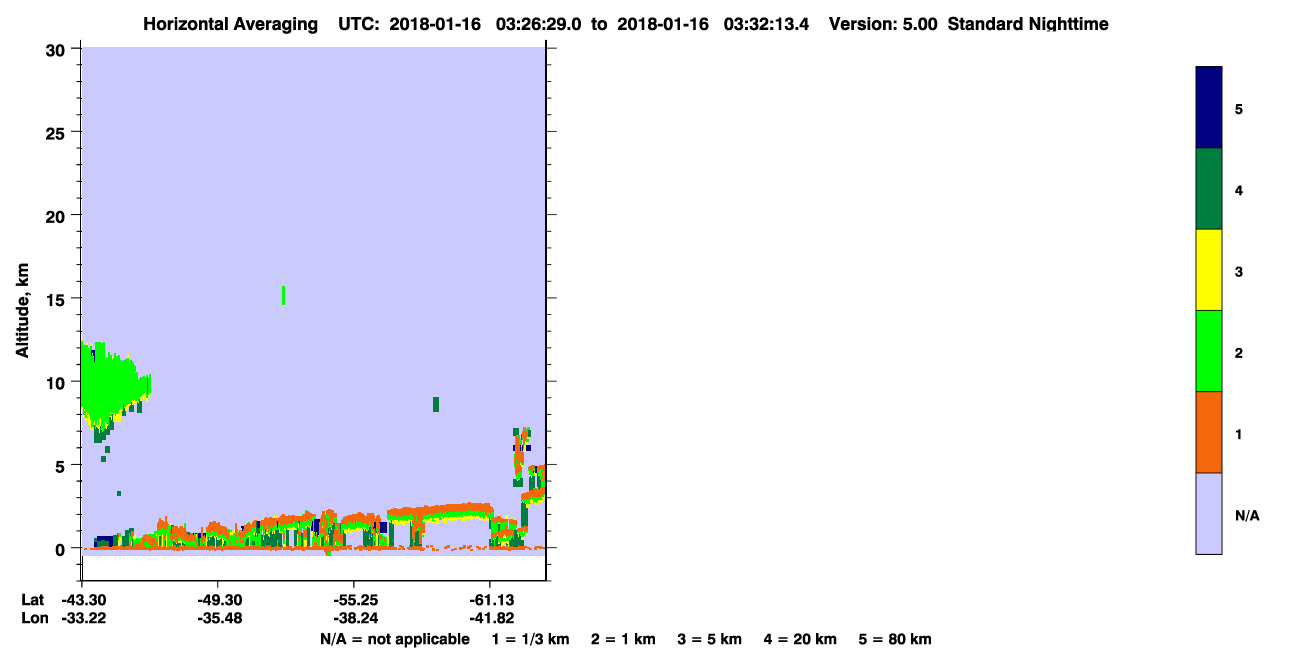Click the orange colorbar segment labeled 1

[x=1209, y=432]
